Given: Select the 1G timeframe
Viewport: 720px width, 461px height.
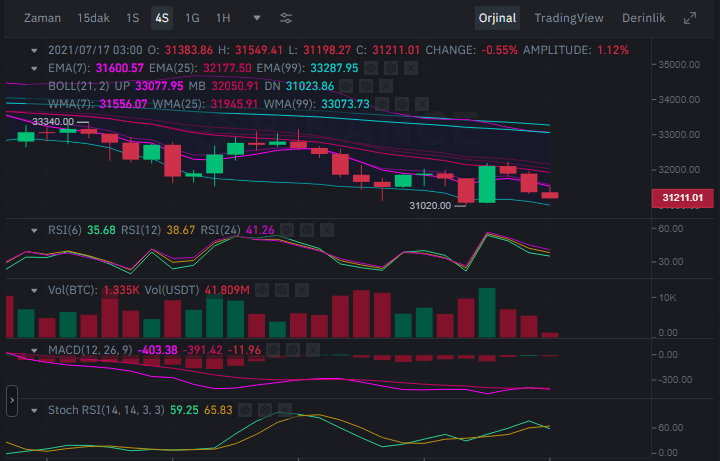Looking at the screenshot, I should click(x=192, y=18).
